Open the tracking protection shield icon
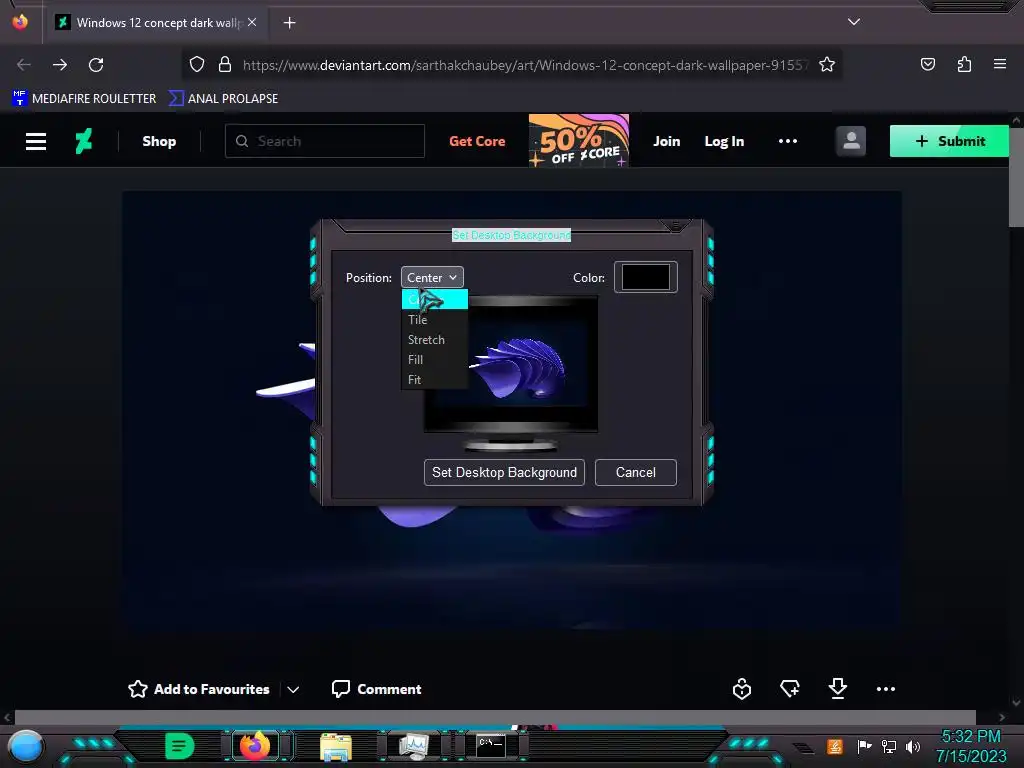The image size is (1024, 768). coord(197,65)
